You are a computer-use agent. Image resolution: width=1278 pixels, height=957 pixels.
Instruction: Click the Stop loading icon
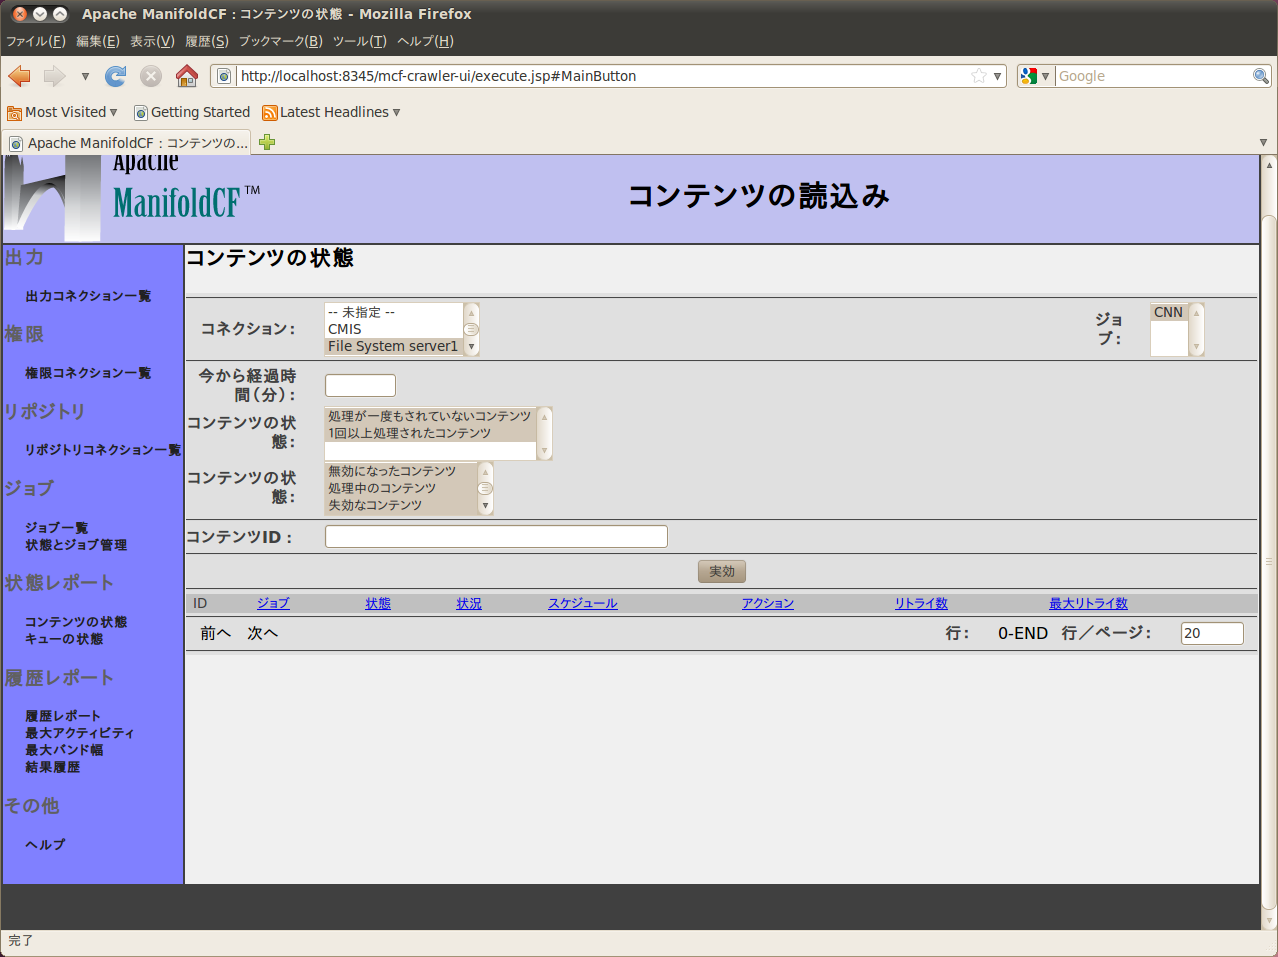pos(151,76)
